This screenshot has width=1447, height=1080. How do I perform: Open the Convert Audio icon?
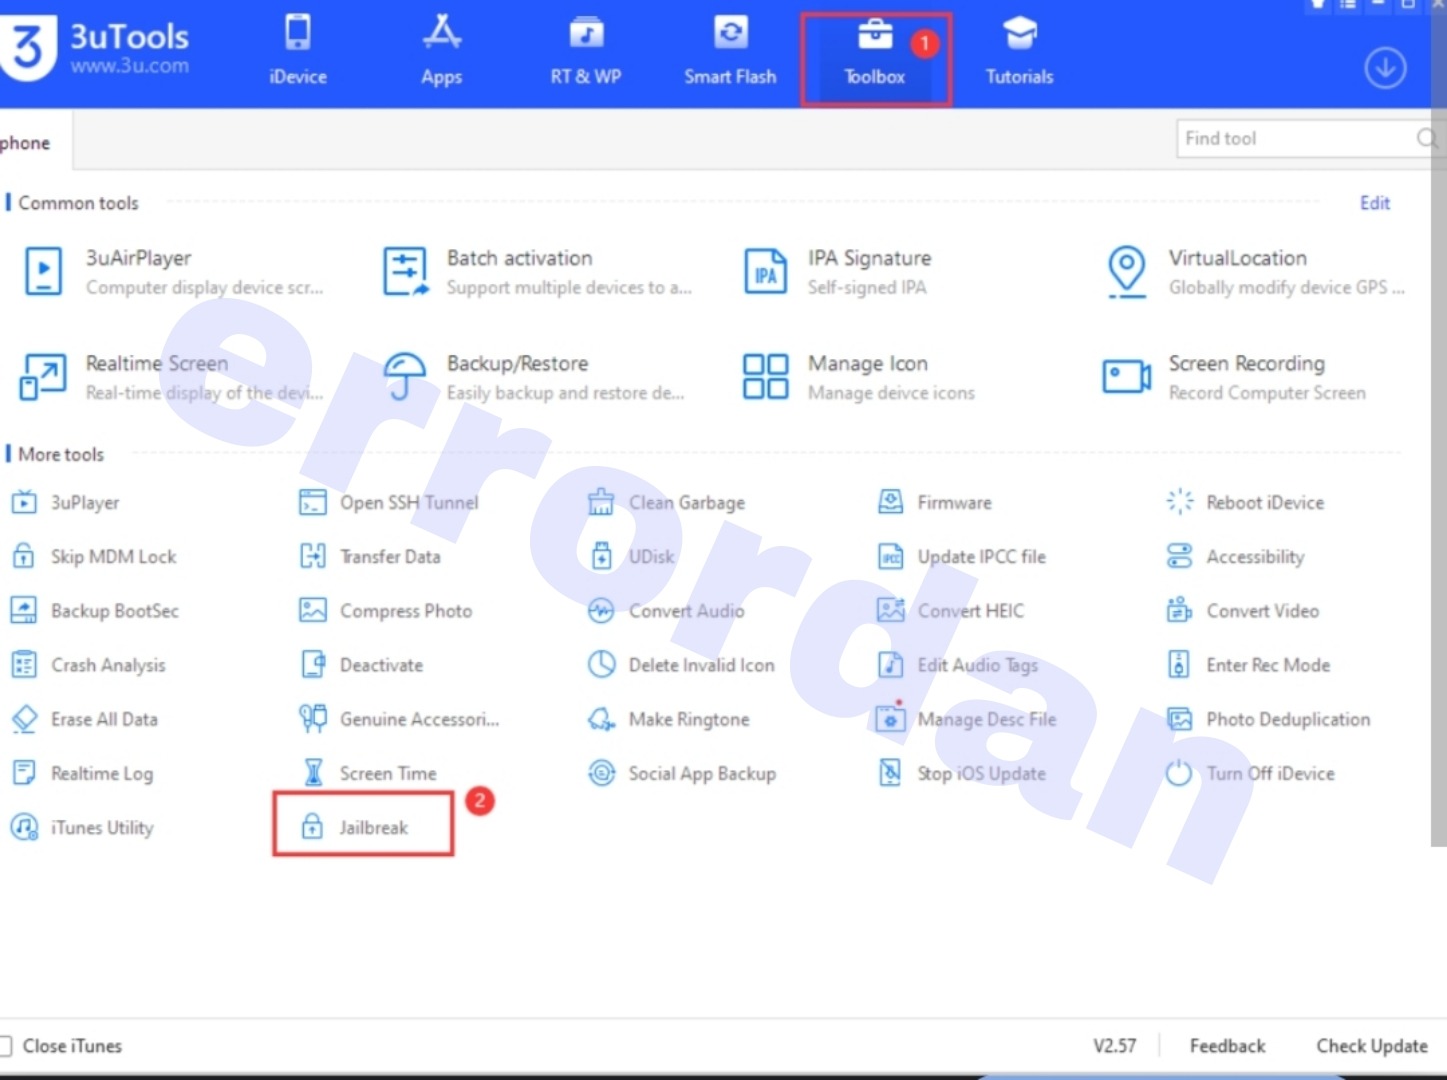pyautogui.click(x=601, y=610)
